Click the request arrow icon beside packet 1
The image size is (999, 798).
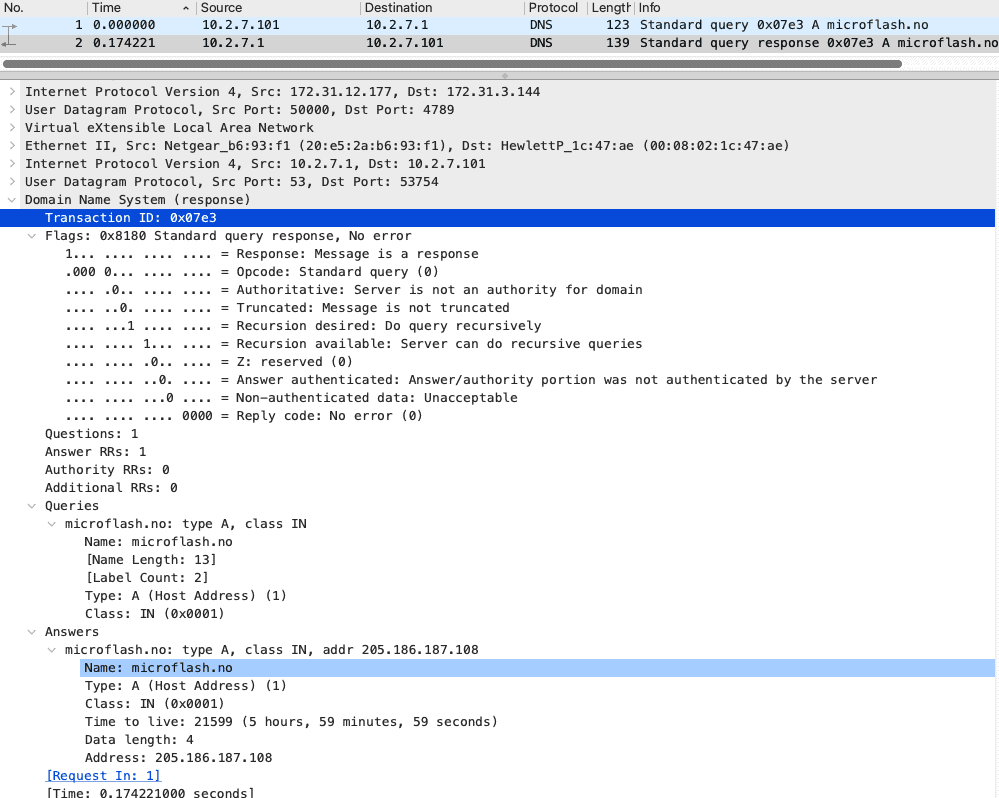pos(7,24)
